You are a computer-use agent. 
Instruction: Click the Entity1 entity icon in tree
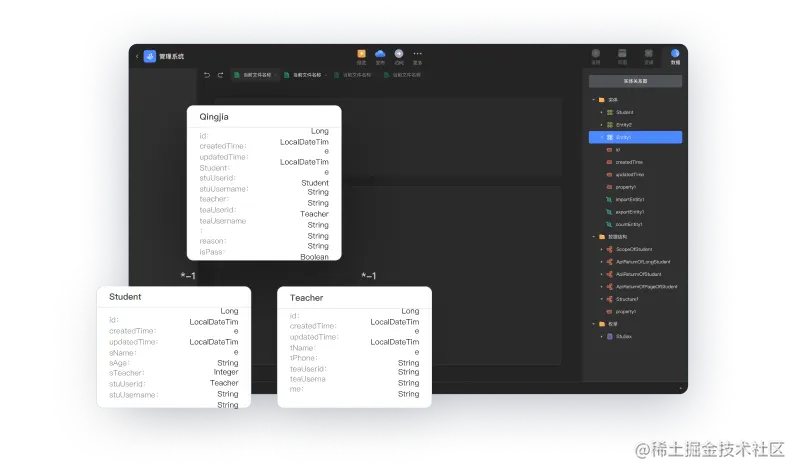(610, 137)
